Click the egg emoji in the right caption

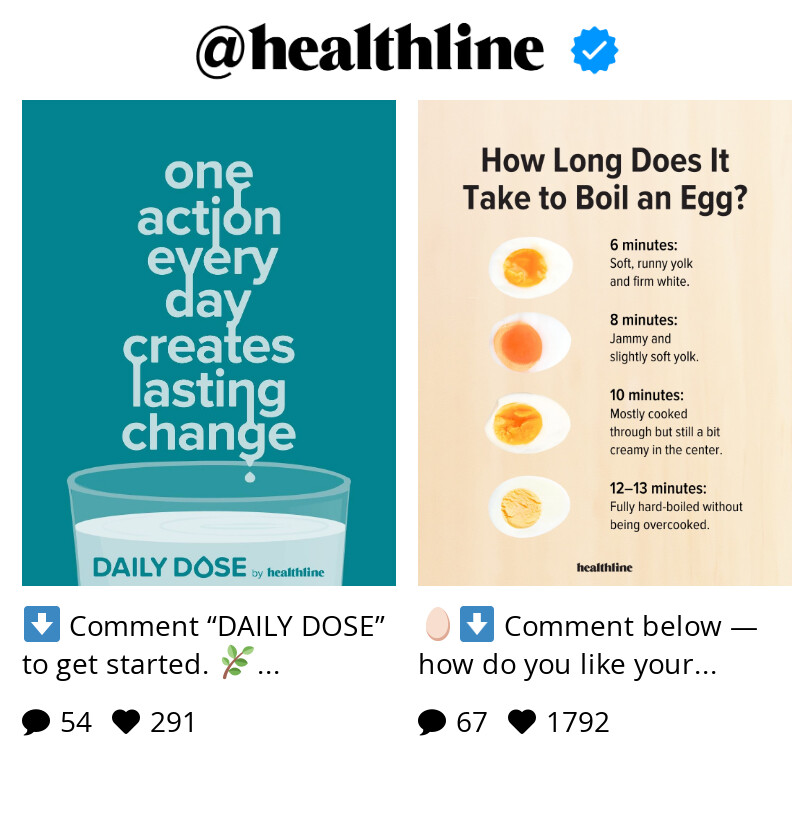pyautogui.click(x=437, y=624)
